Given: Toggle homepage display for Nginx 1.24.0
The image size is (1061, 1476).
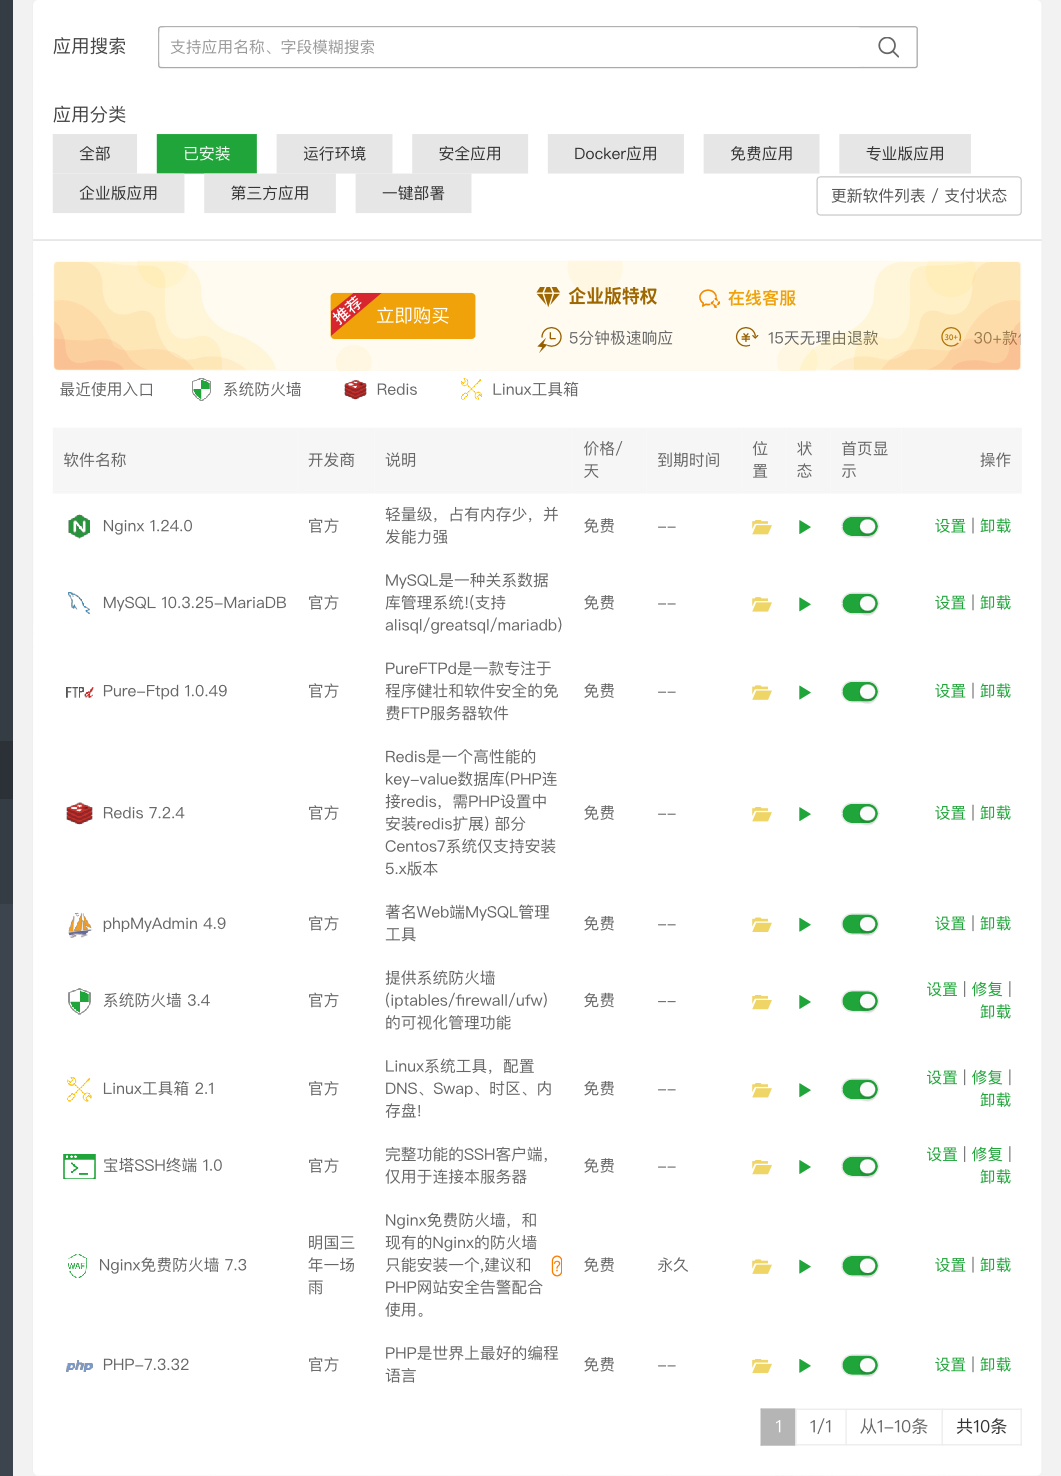Looking at the screenshot, I should (860, 526).
